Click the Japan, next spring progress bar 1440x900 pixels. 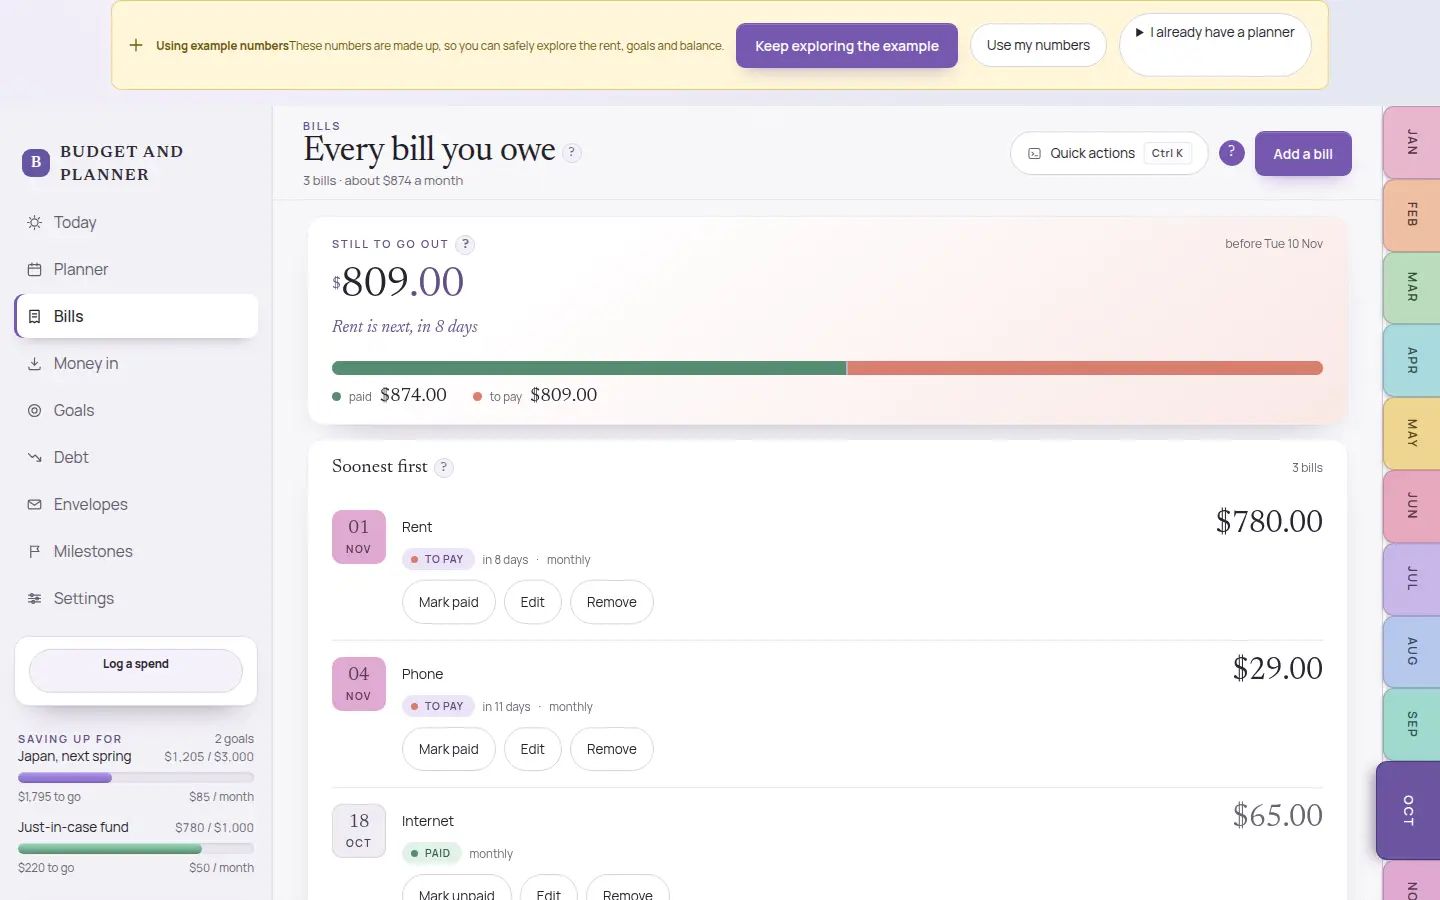[136, 777]
